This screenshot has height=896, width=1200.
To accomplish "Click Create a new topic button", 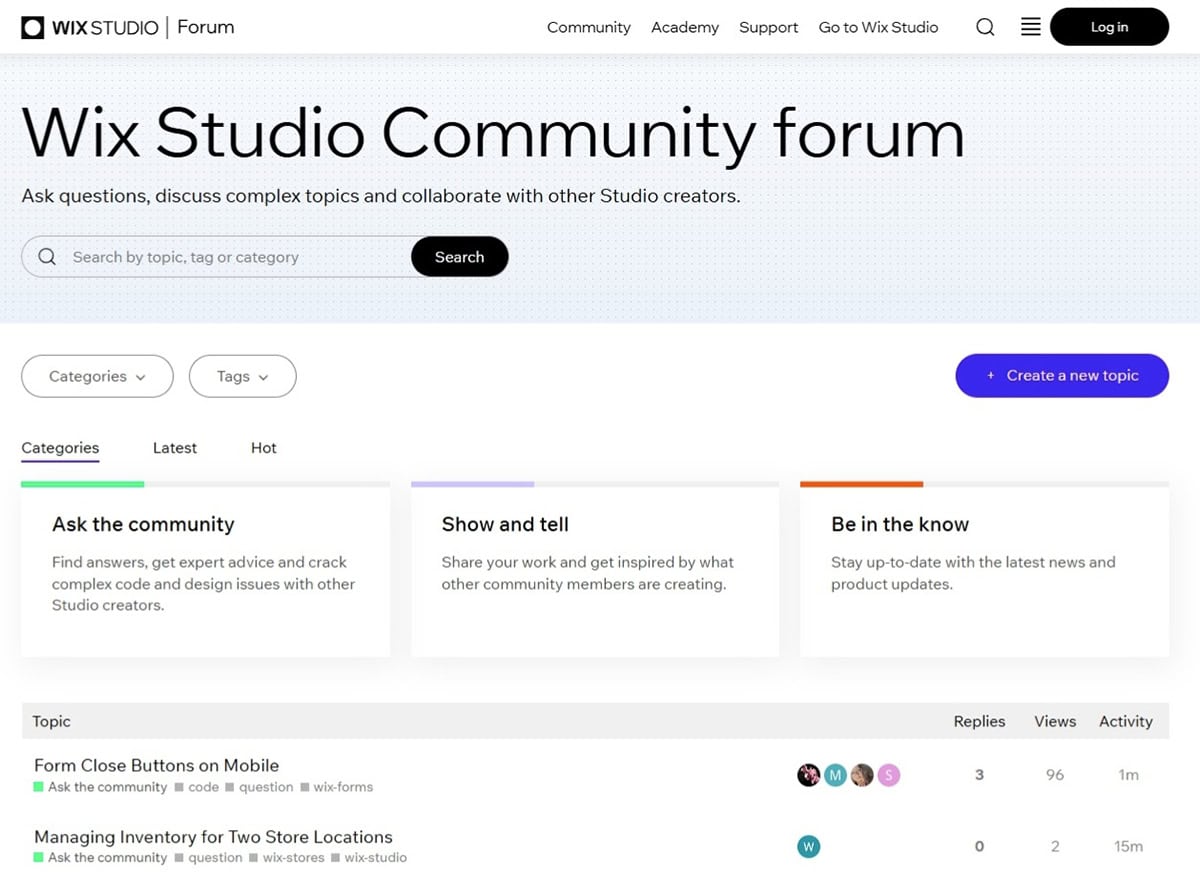I will click(1062, 376).
